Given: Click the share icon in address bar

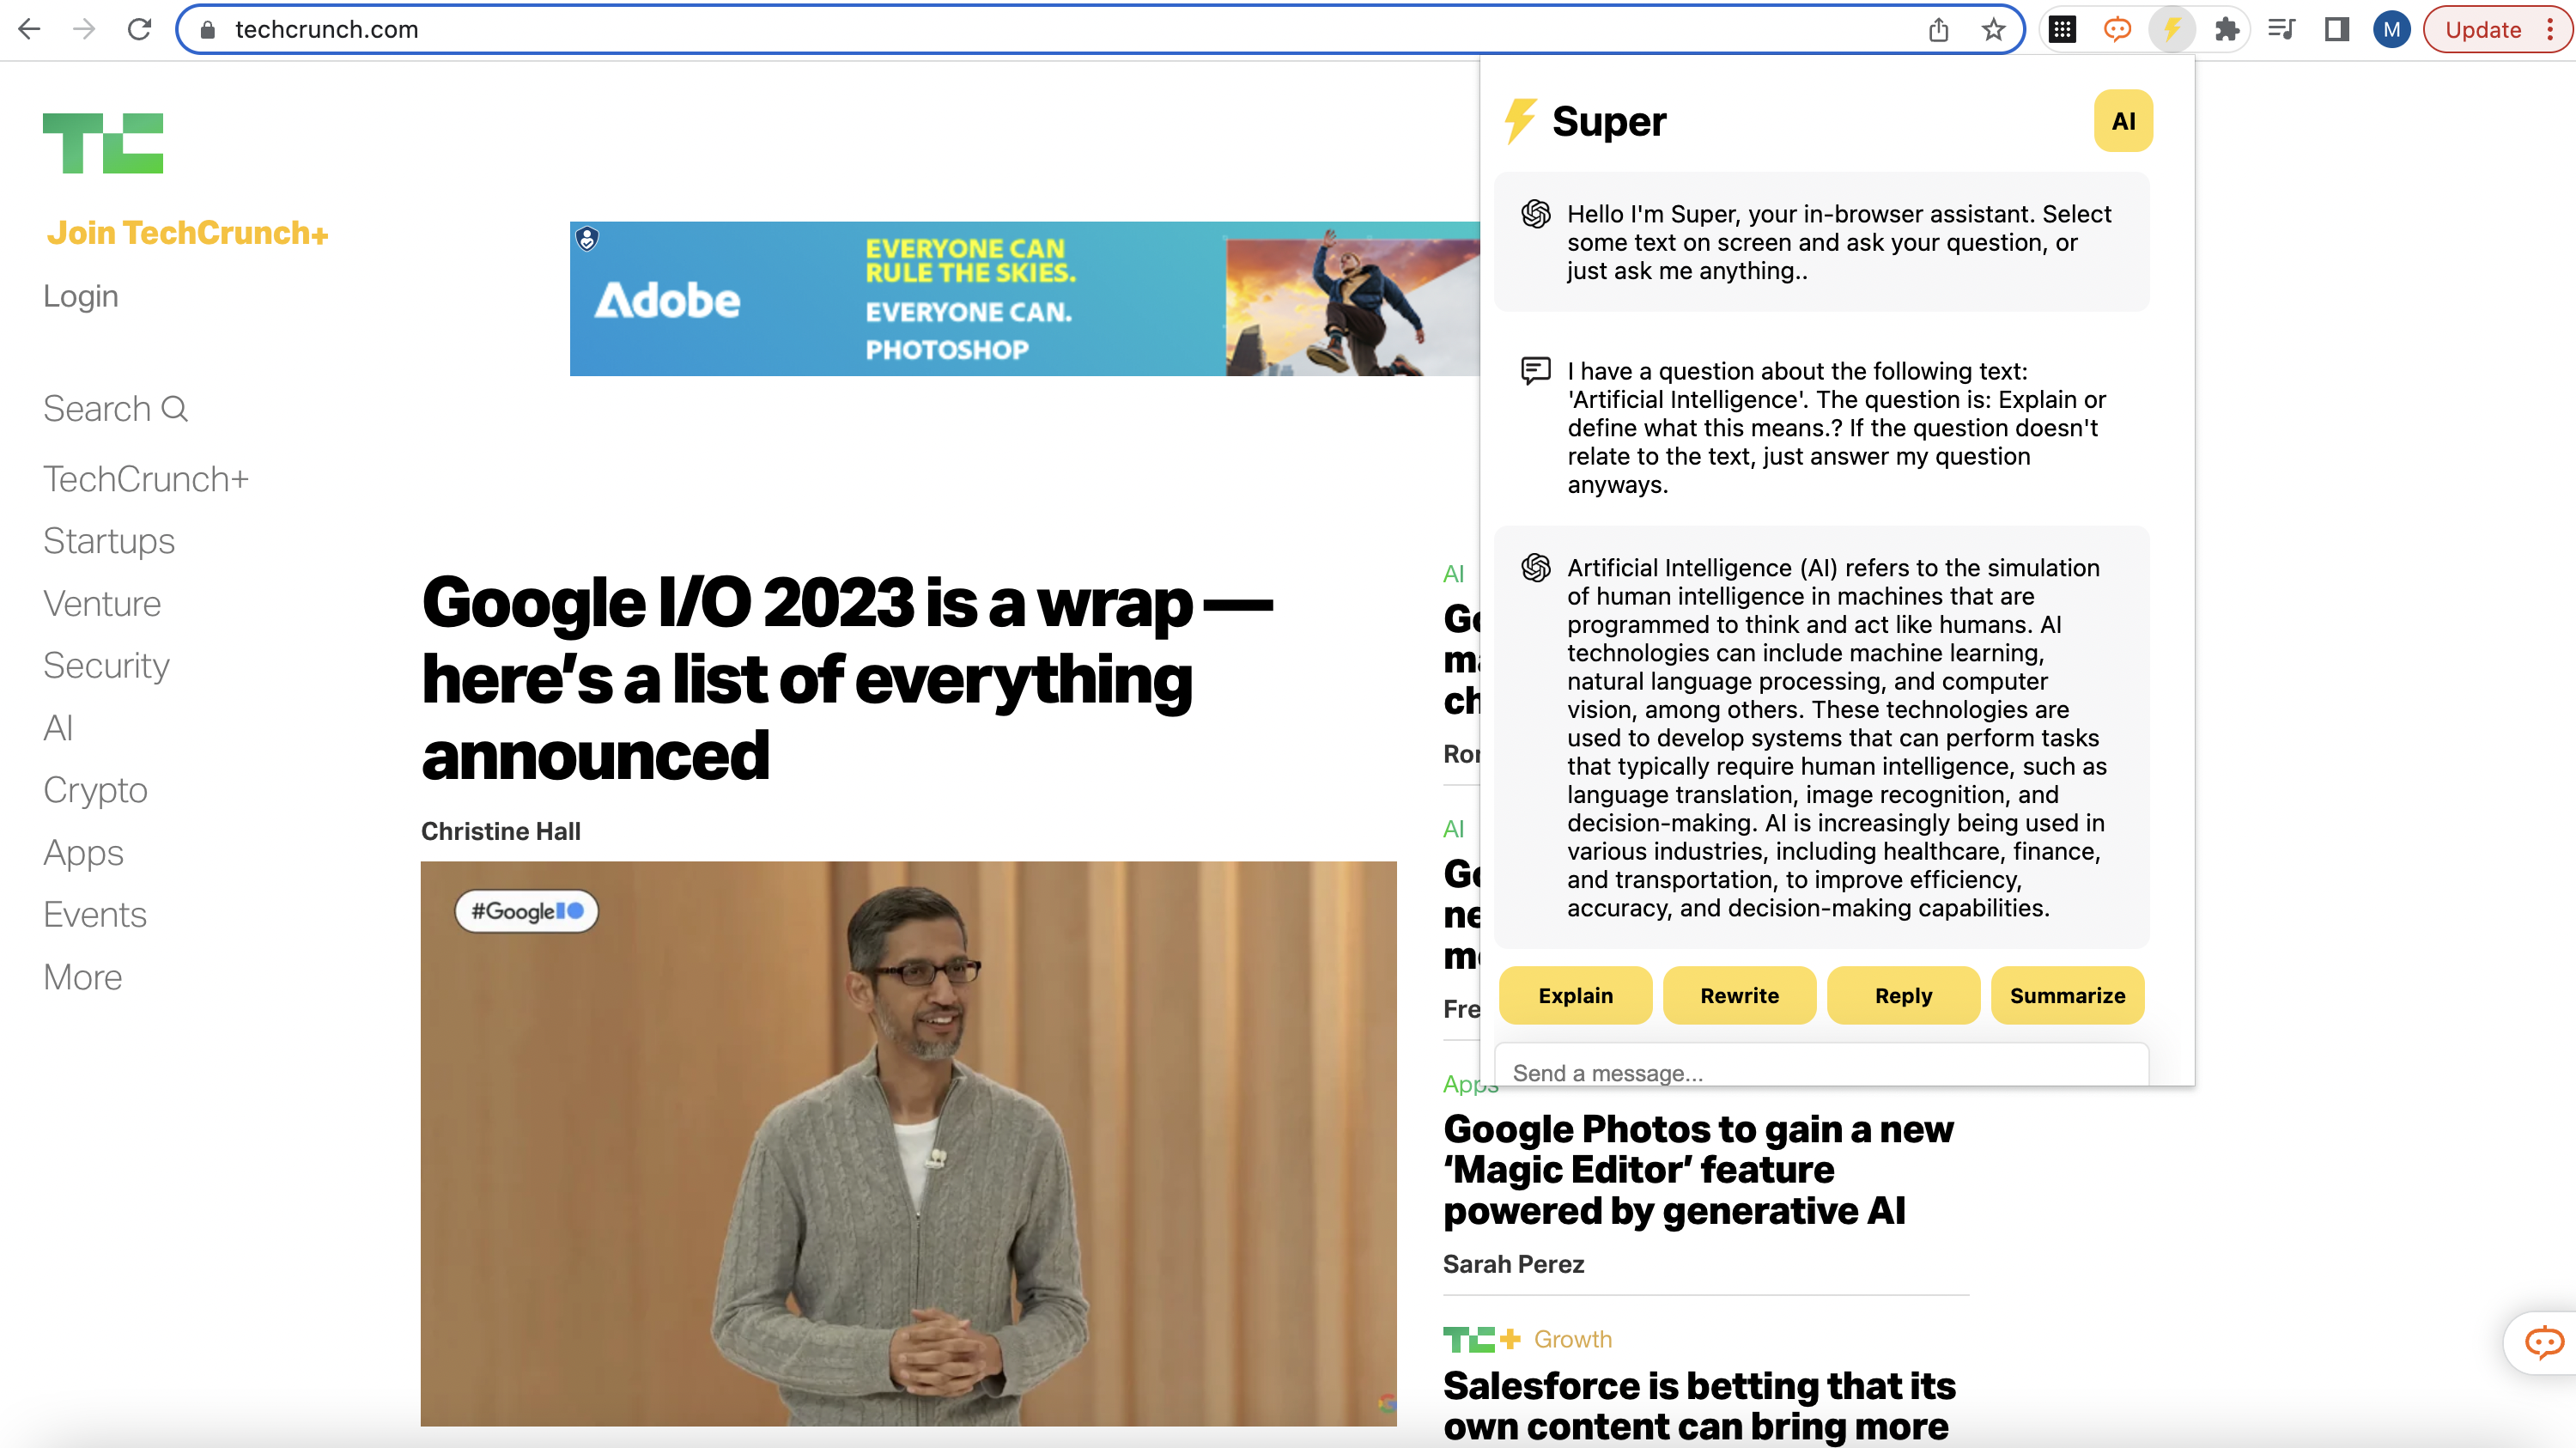Looking at the screenshot, I should [x=1938, y=29].
